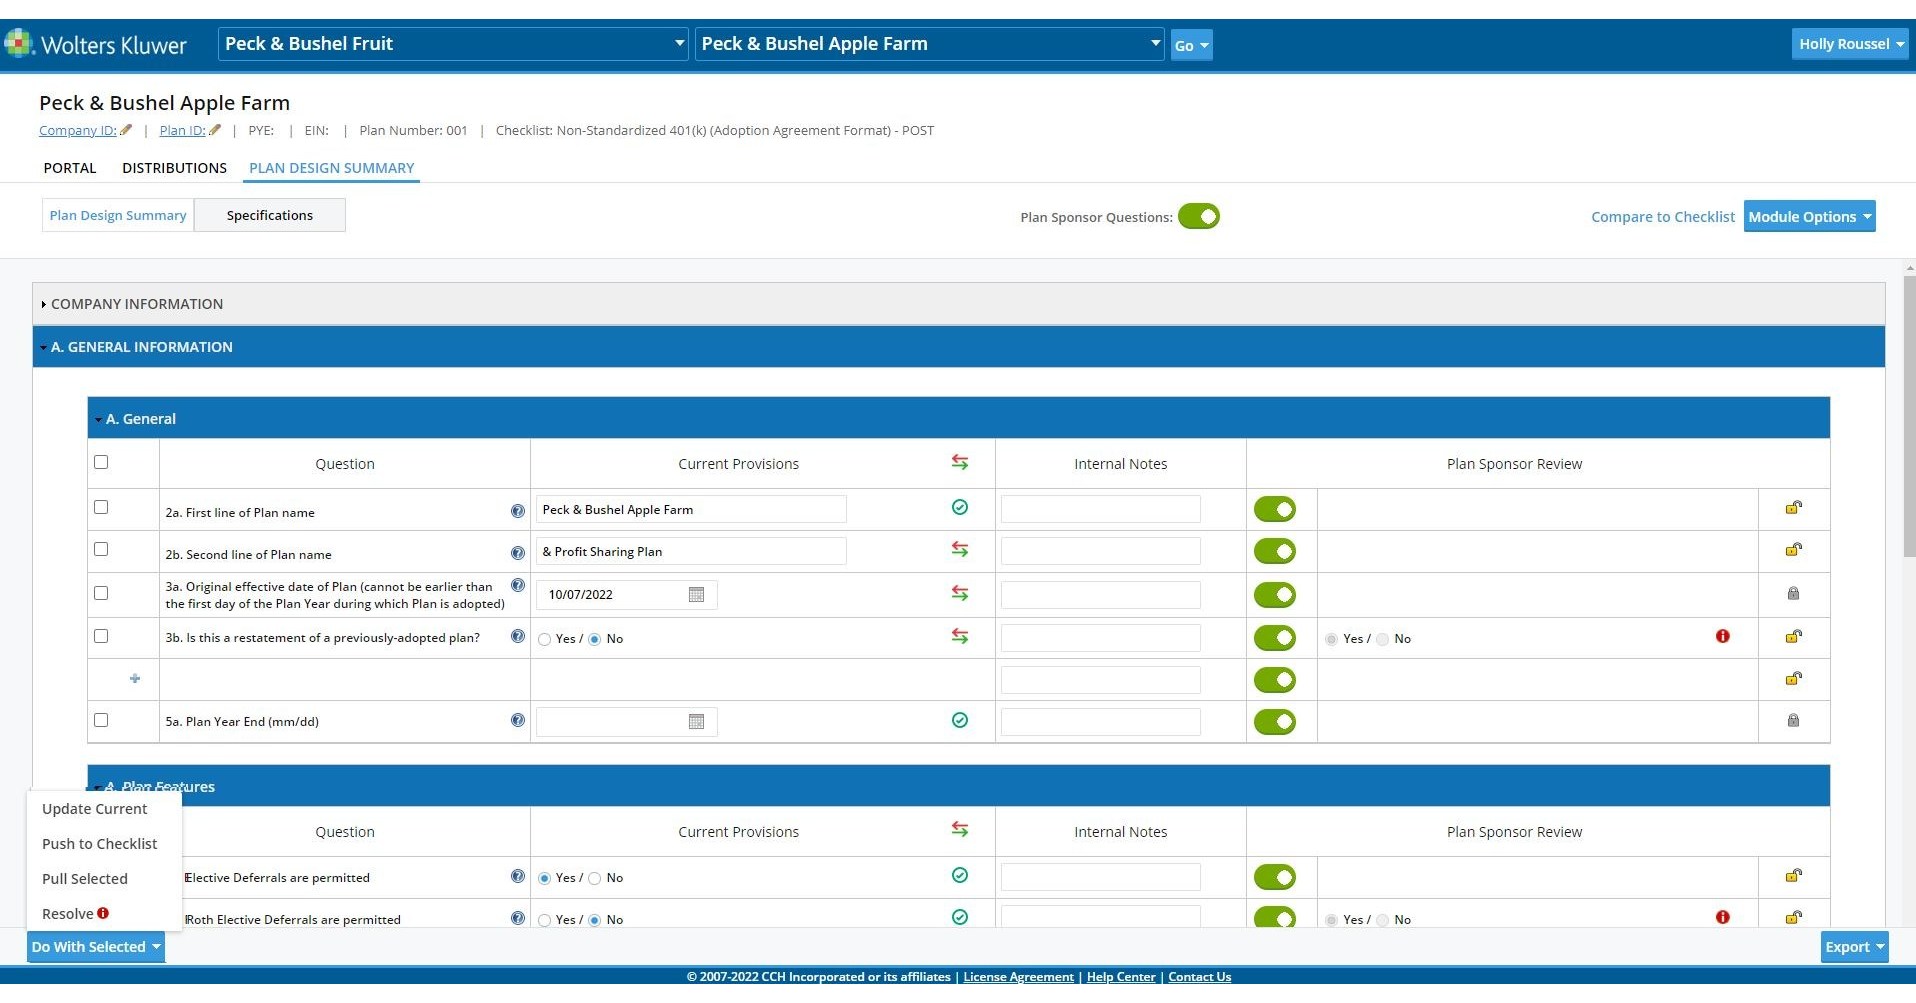Unlock the Plan Sponsor Review padlock for row 2a

click(x=1792, y=507)
